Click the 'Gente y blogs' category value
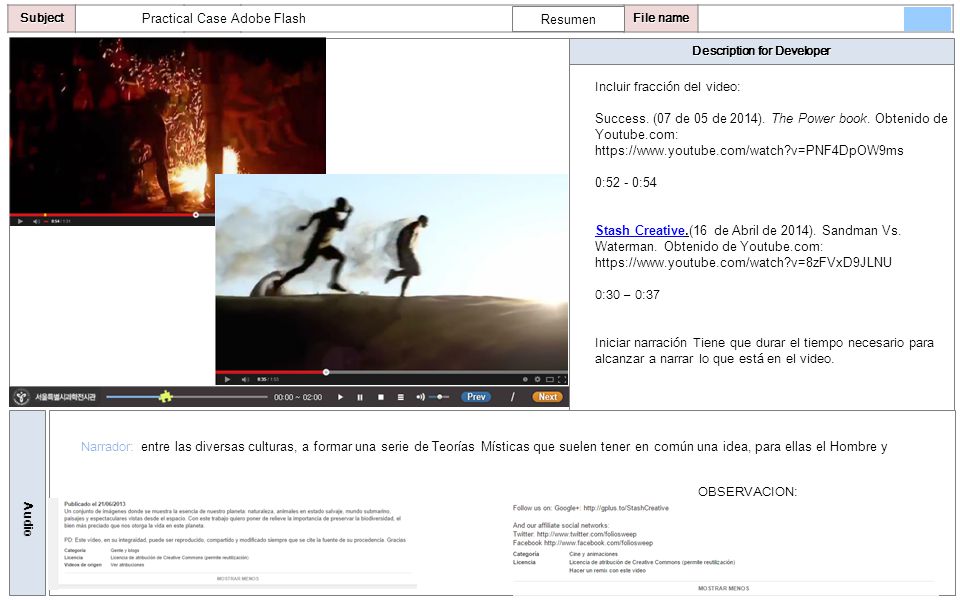 coord(125,550)
